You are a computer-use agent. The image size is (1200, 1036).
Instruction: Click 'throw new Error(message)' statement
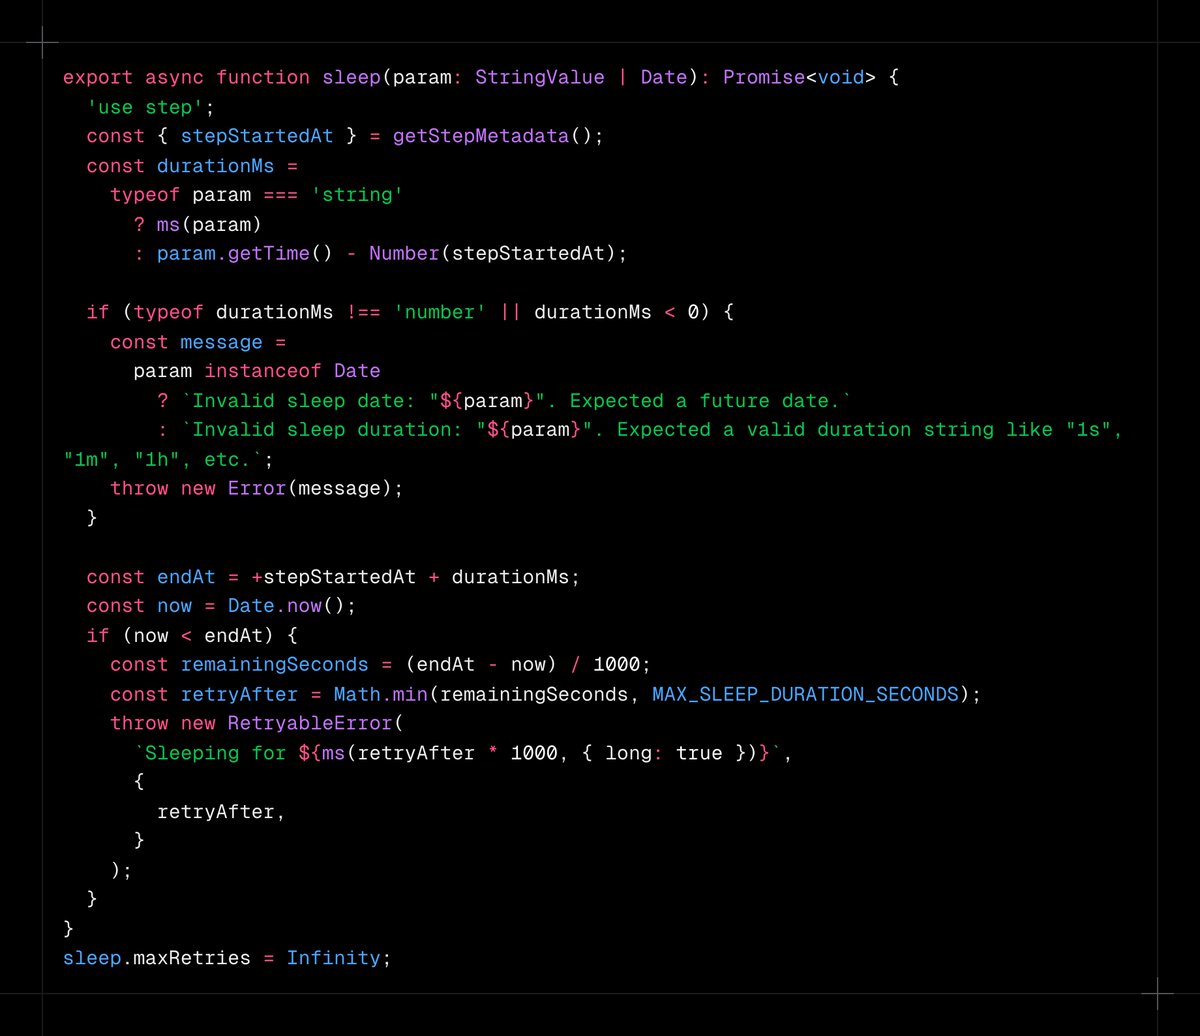[x=257, y=489]
